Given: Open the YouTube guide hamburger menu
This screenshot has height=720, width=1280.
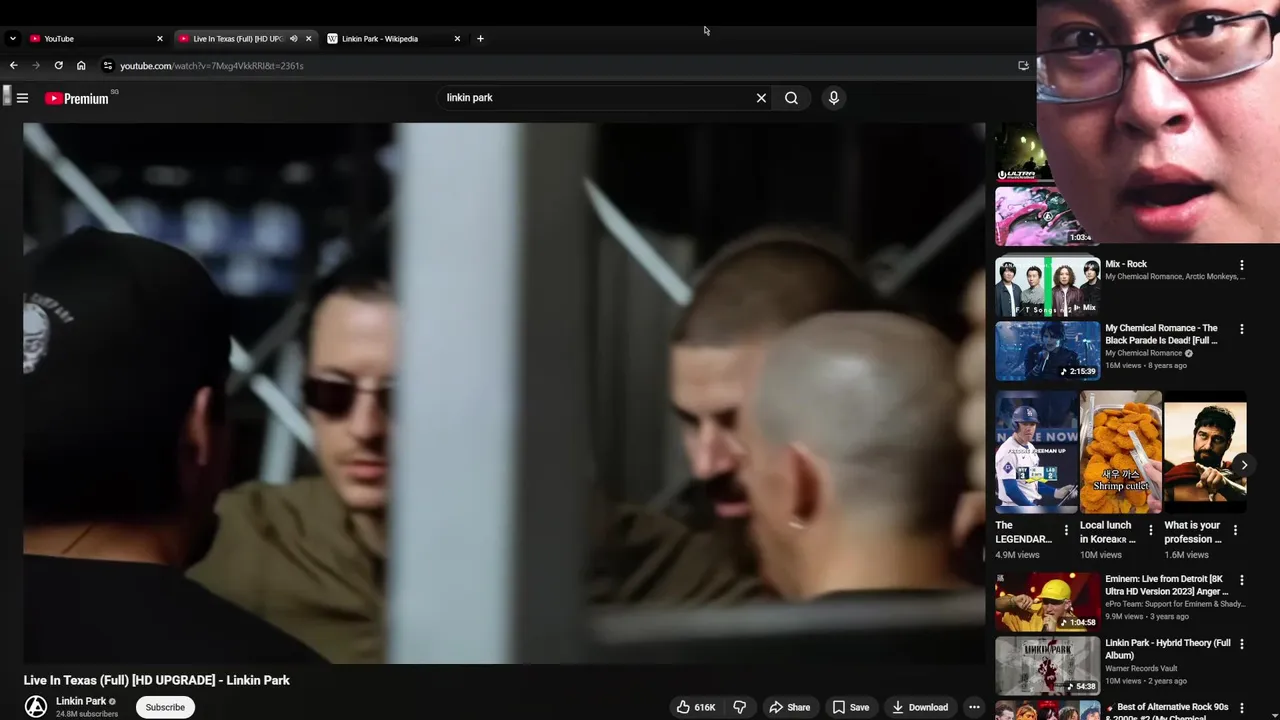Looking at the screenshot, I should coord(22,98).
